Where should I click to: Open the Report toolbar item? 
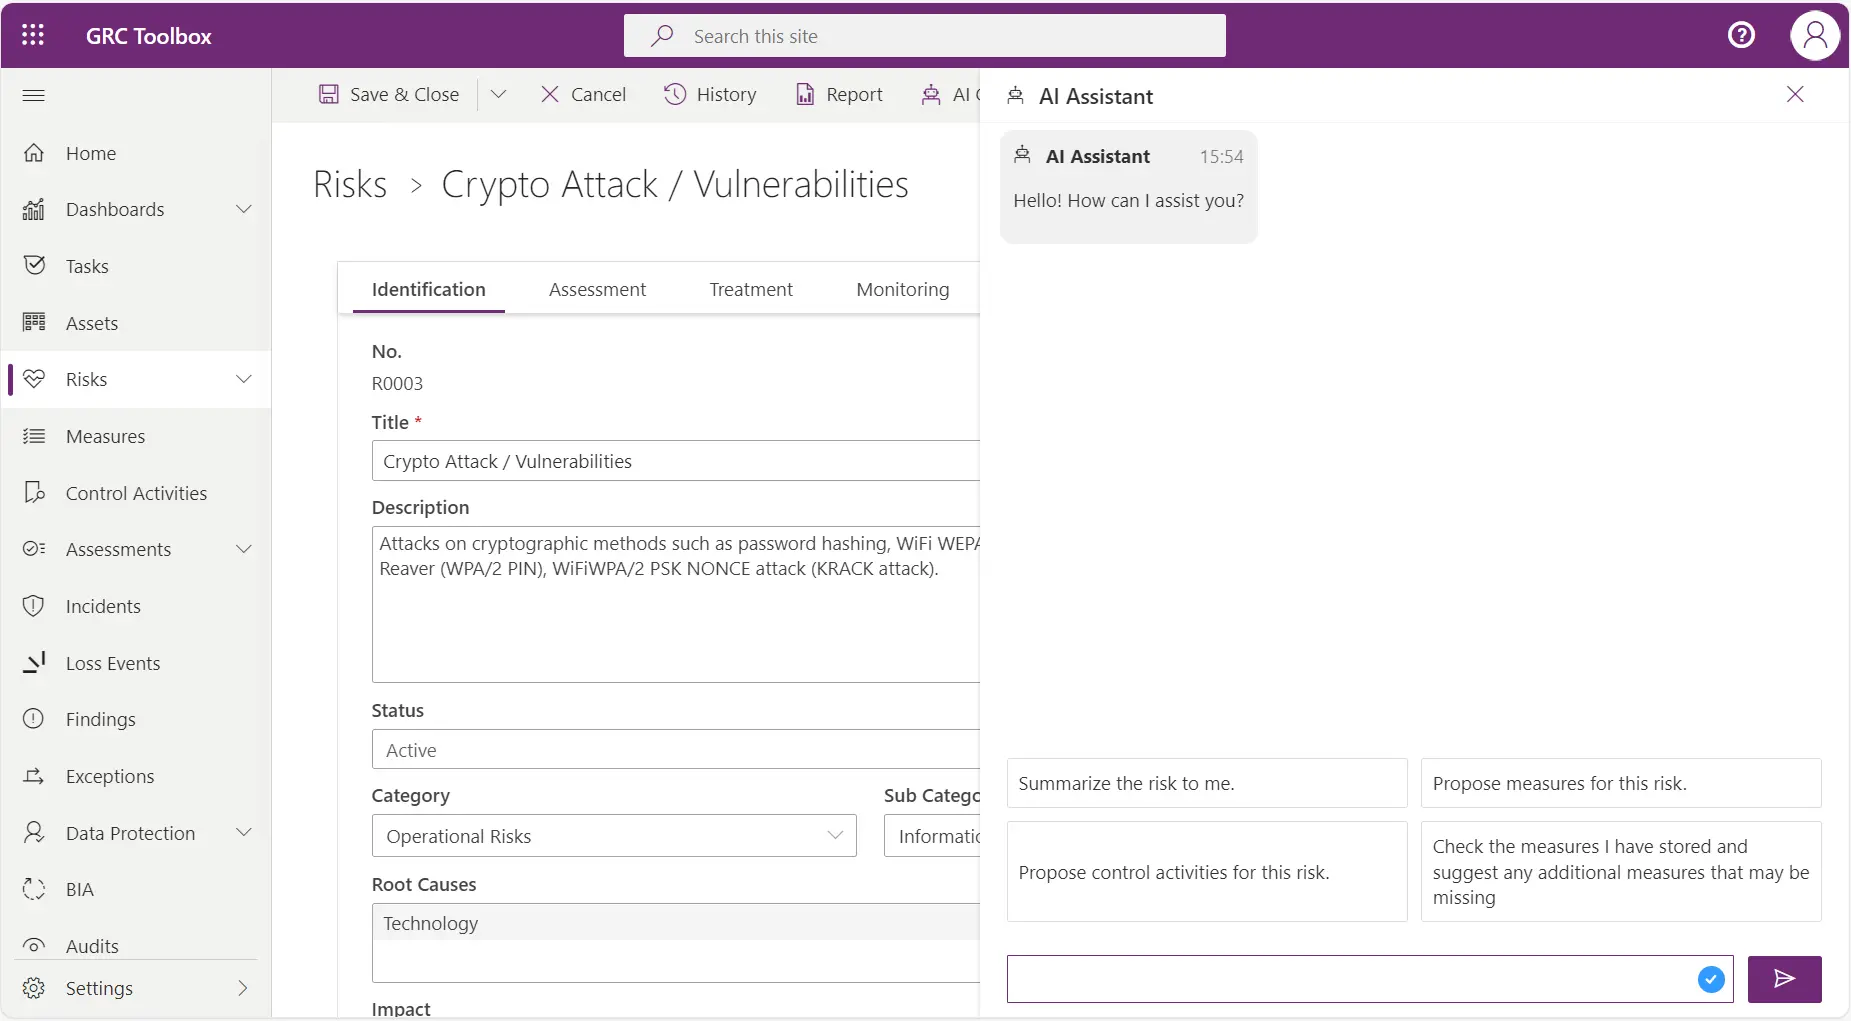point(839,94)
